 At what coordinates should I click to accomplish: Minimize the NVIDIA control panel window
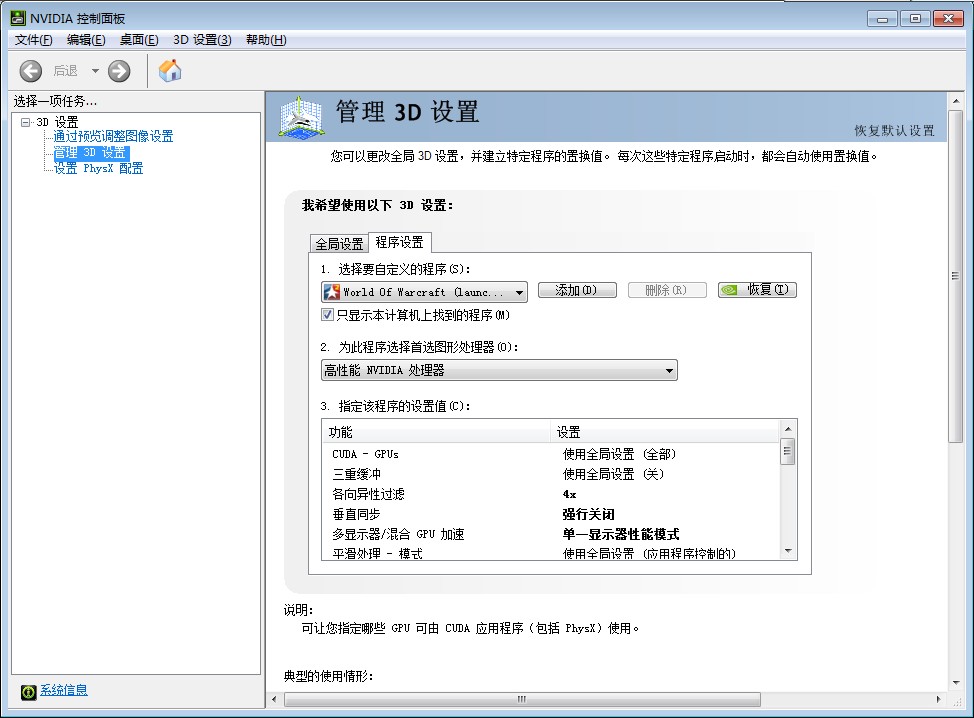[x=882, y=19]
